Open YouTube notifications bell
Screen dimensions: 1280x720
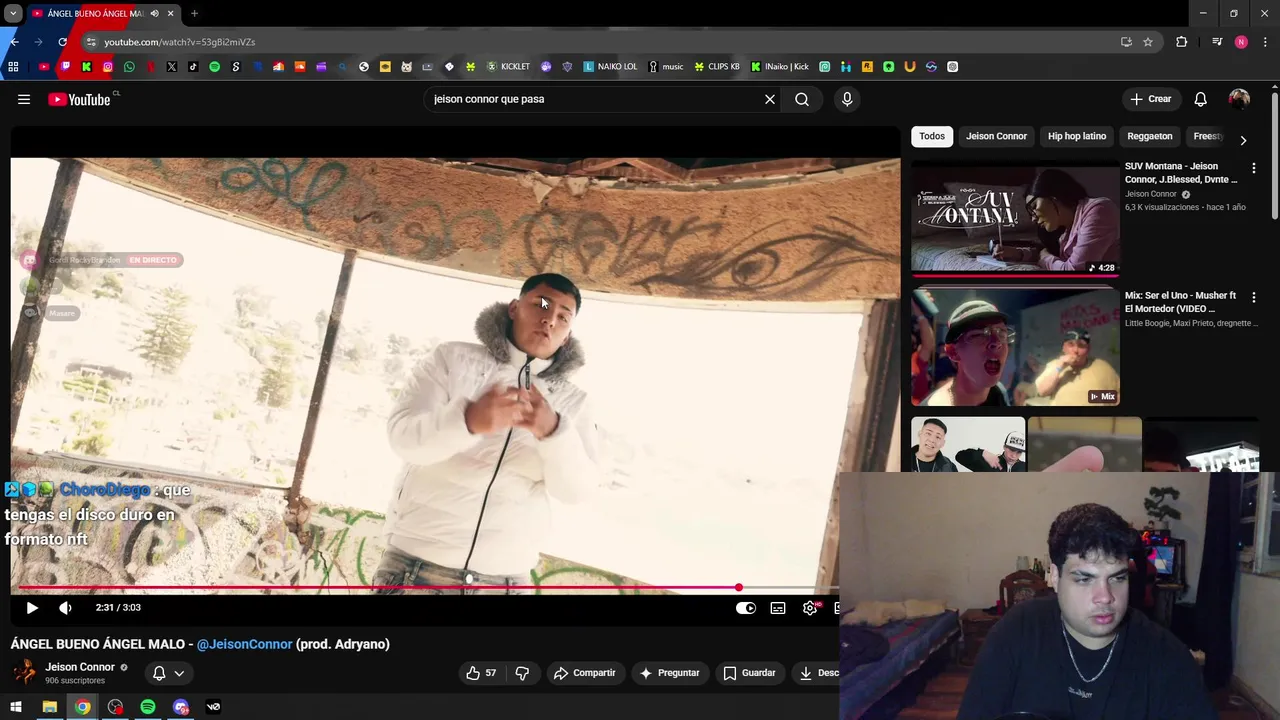pyautogui.click(x=1200, y=99)
